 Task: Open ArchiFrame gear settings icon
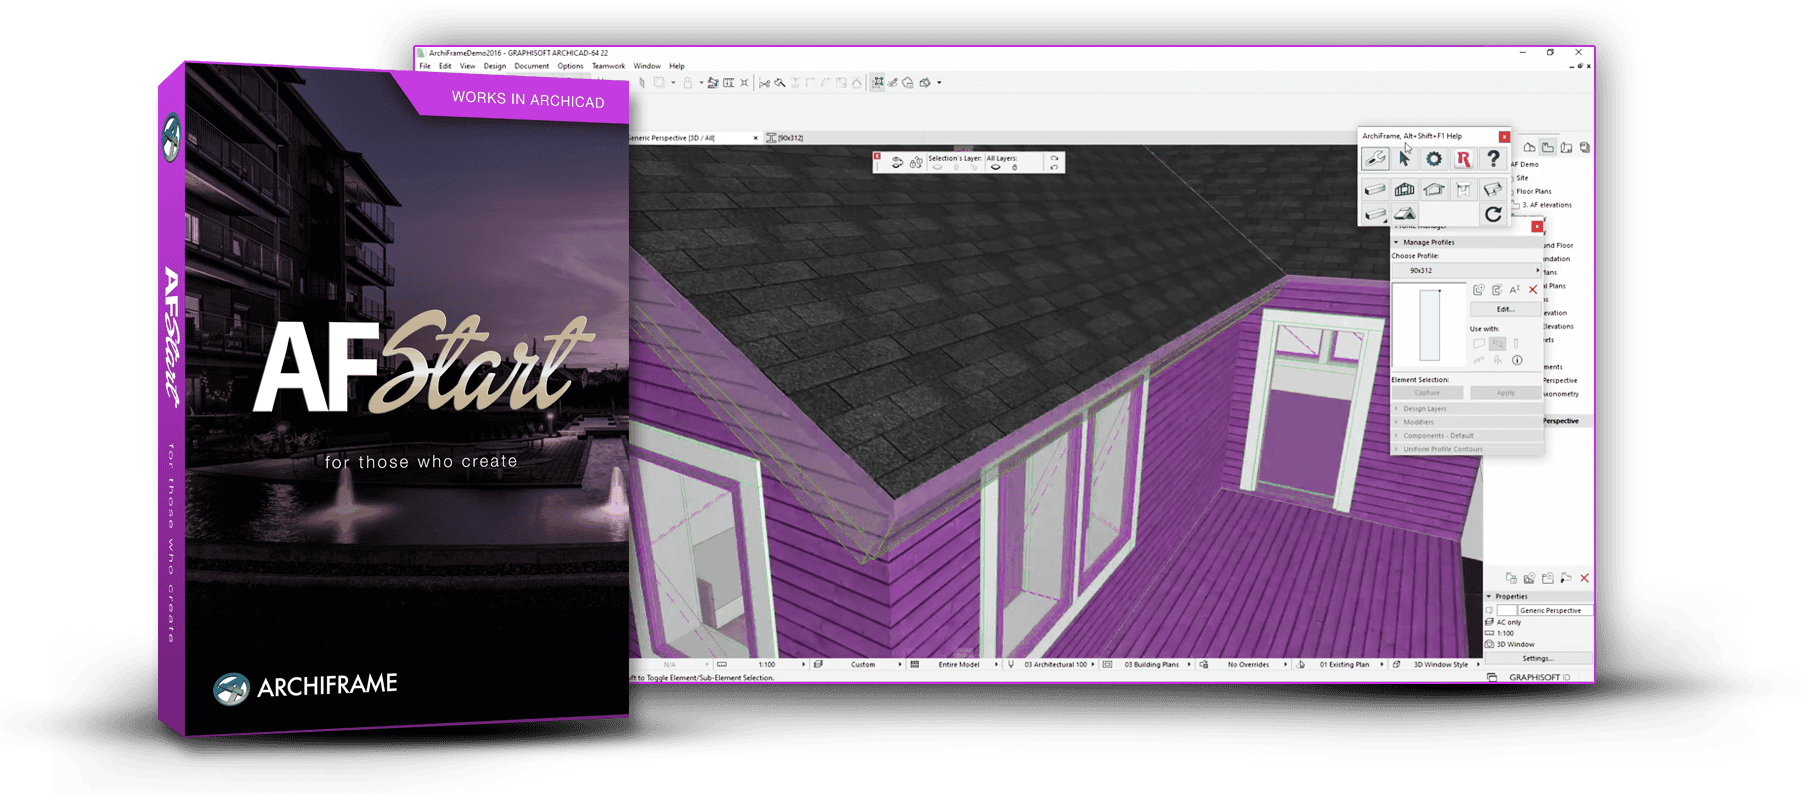click(x=1434, y=159)
